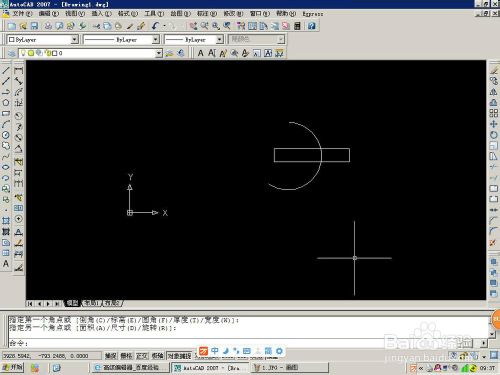The height and width of the screenshot is (375, 500).
Task: Open the 插入 (Insert) menu
Action: 101,14
